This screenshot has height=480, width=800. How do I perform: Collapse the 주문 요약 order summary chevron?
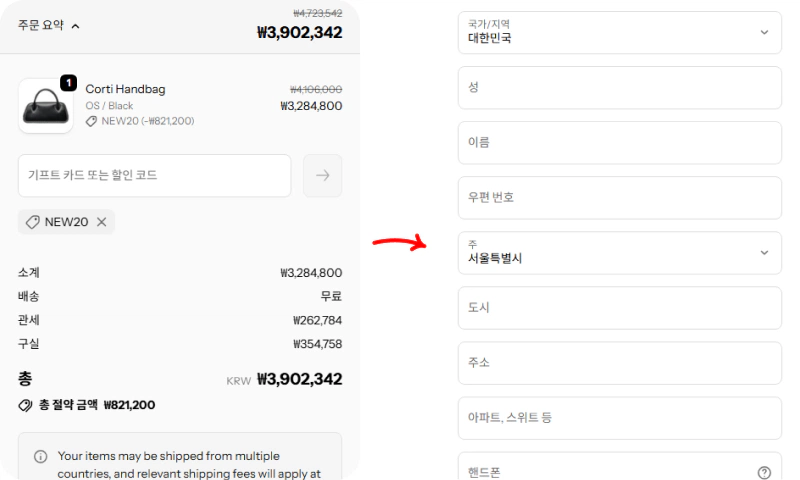click(x=76, y=26)
